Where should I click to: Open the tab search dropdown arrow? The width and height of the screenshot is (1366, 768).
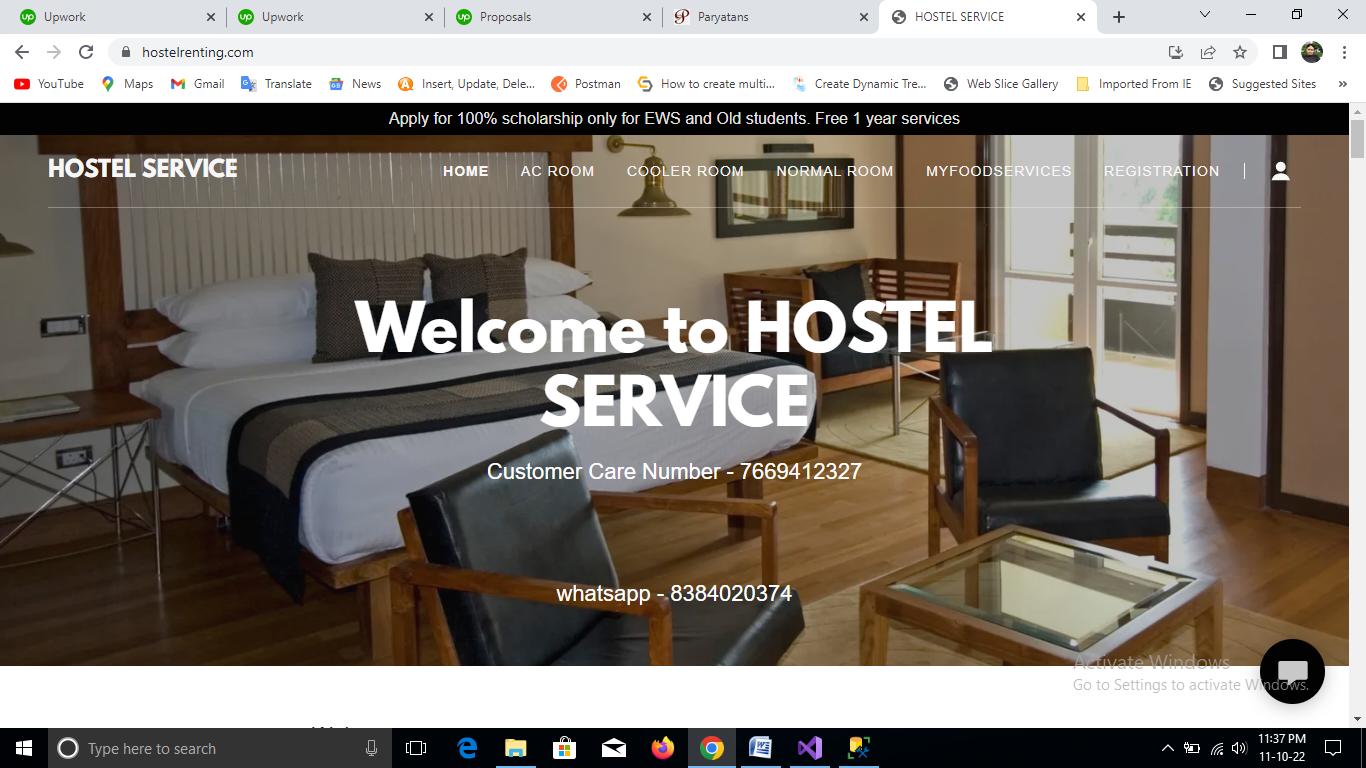1204,15
